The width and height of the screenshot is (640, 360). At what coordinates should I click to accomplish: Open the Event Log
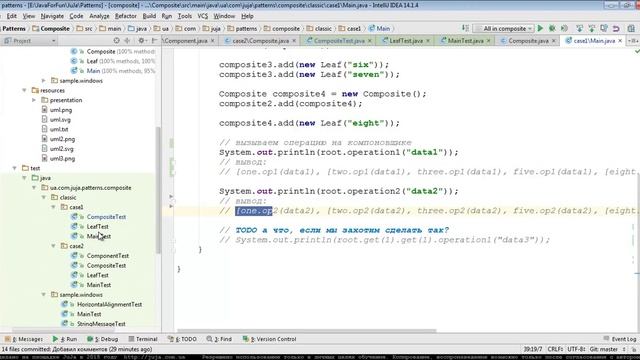(620, 339)
